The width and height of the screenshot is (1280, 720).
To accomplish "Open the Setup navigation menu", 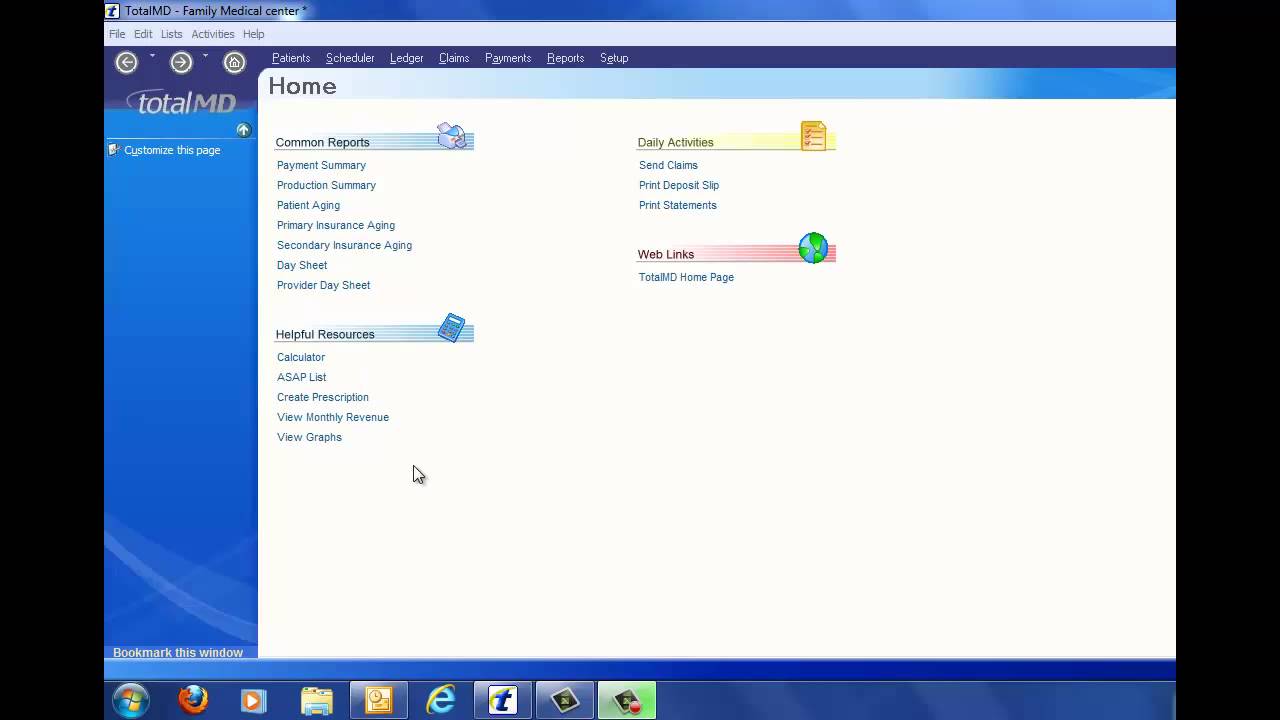I will point(614,58).
